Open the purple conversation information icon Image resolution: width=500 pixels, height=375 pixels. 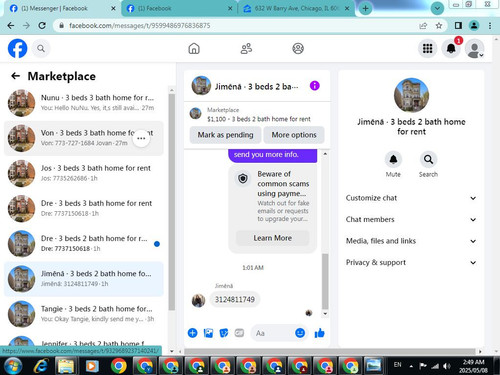[315, 86]
